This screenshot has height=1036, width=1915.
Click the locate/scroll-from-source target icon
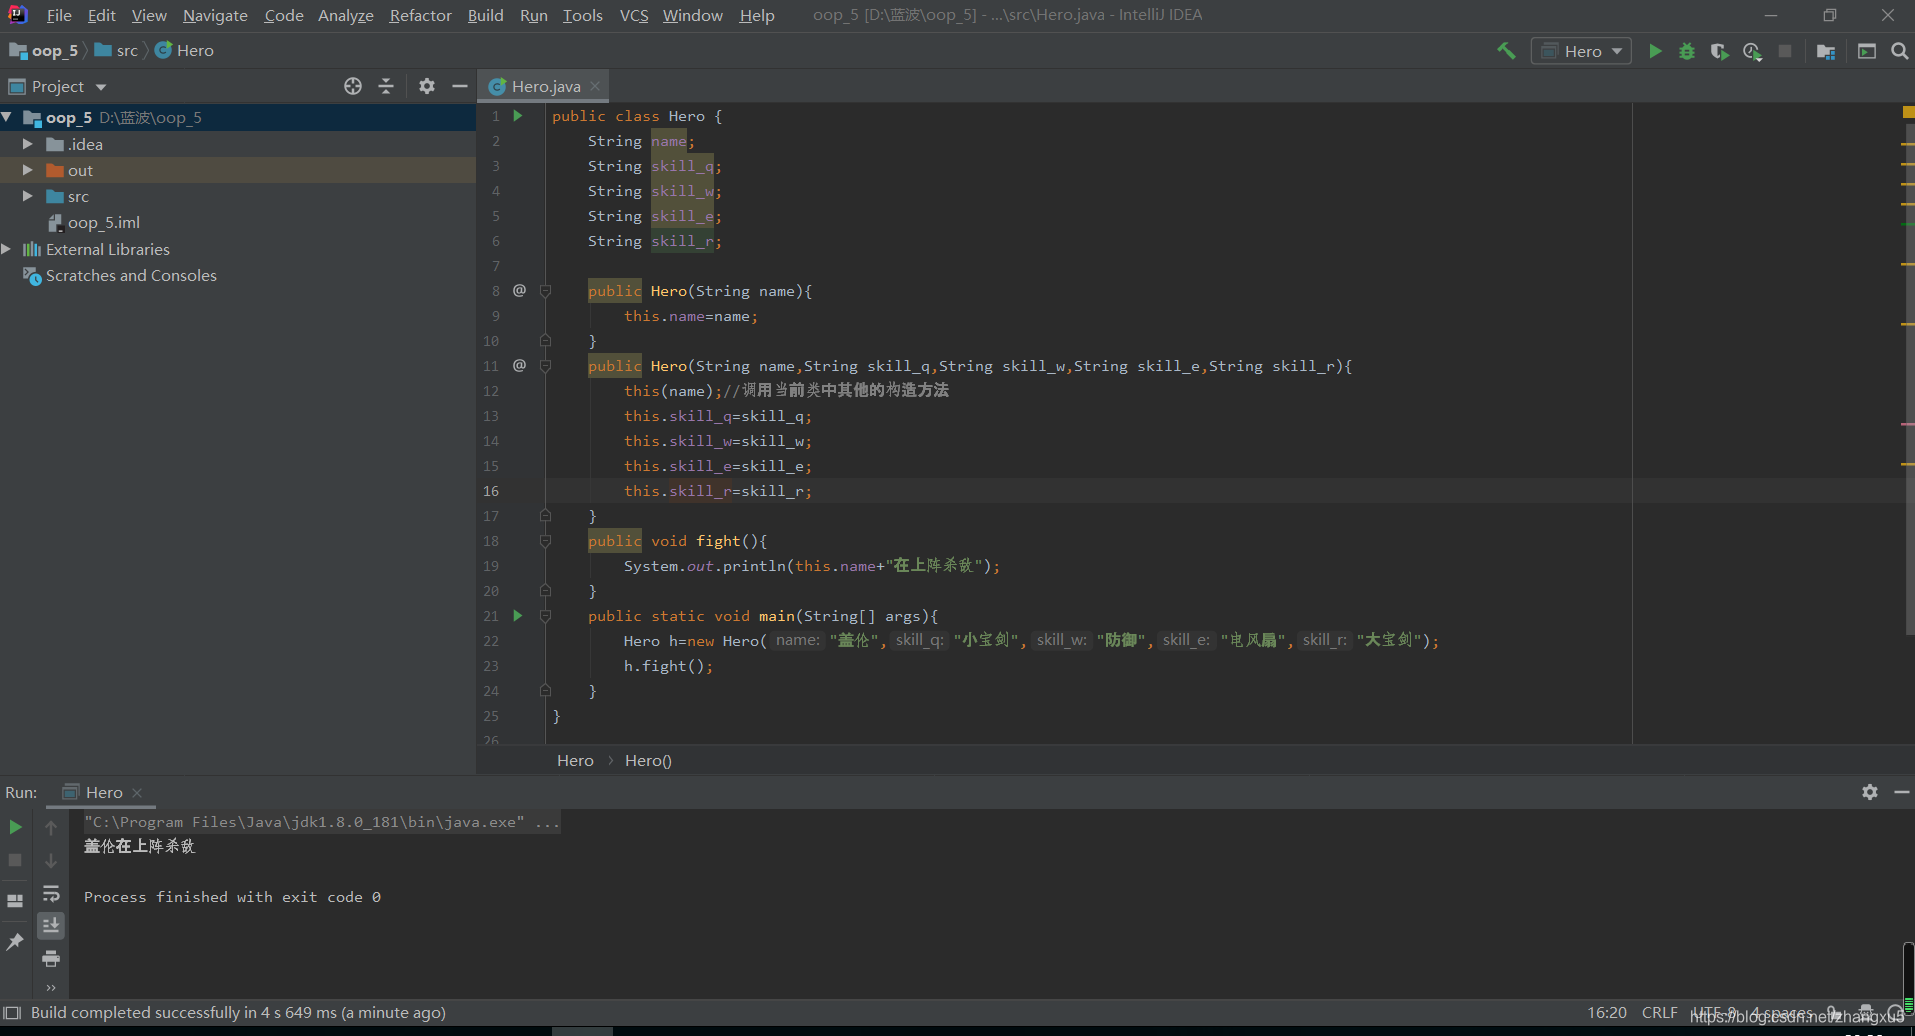353,86
